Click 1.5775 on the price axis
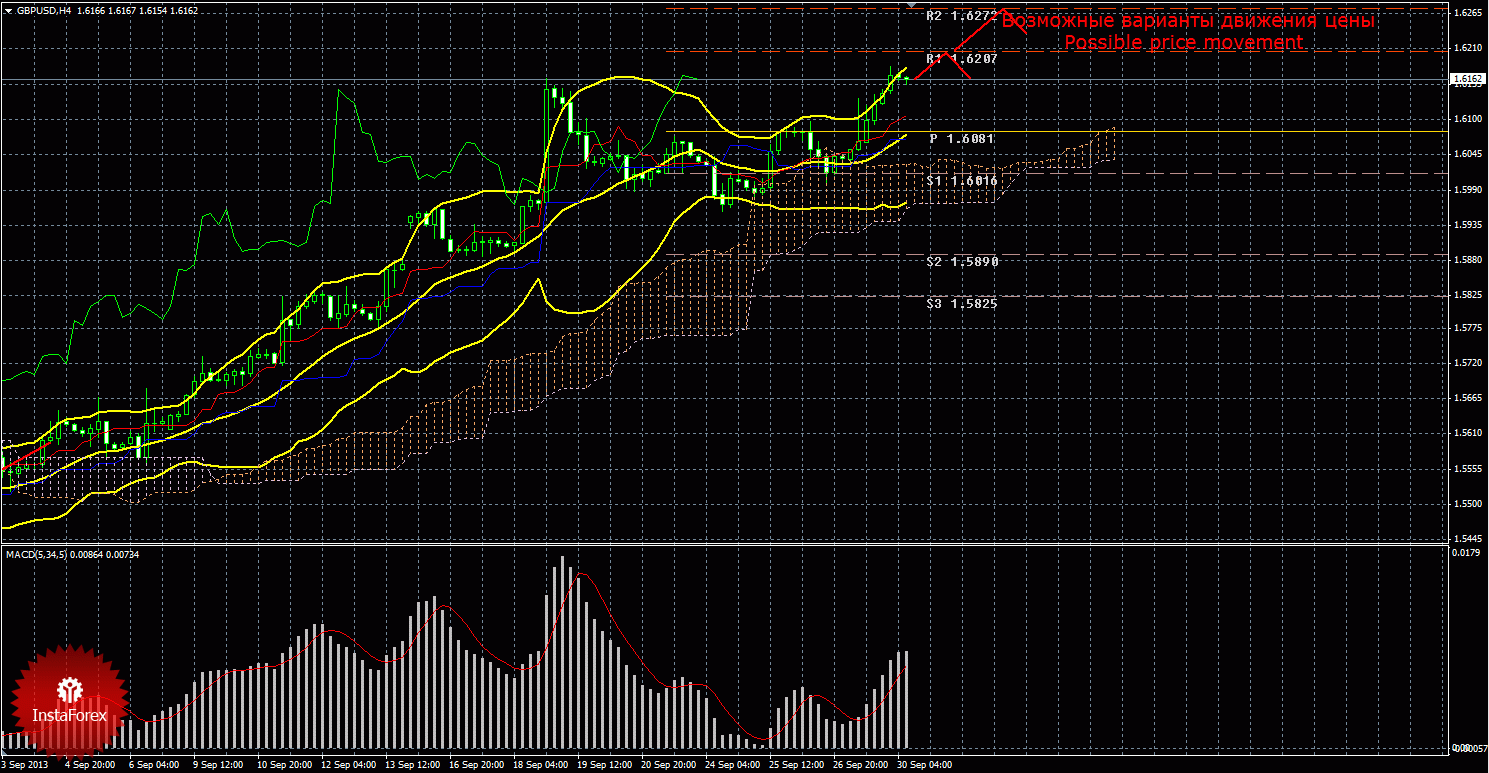 click(1468, 328)
